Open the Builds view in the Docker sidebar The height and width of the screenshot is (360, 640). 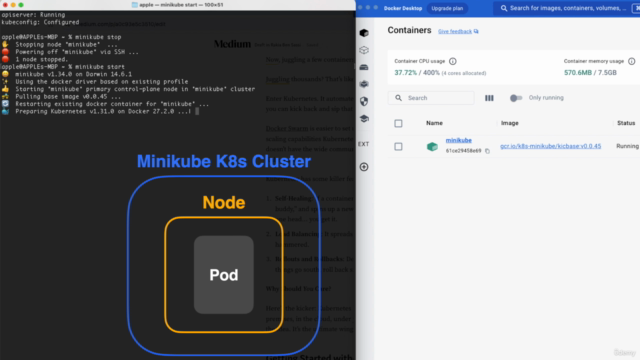click(x=364, y=84)
